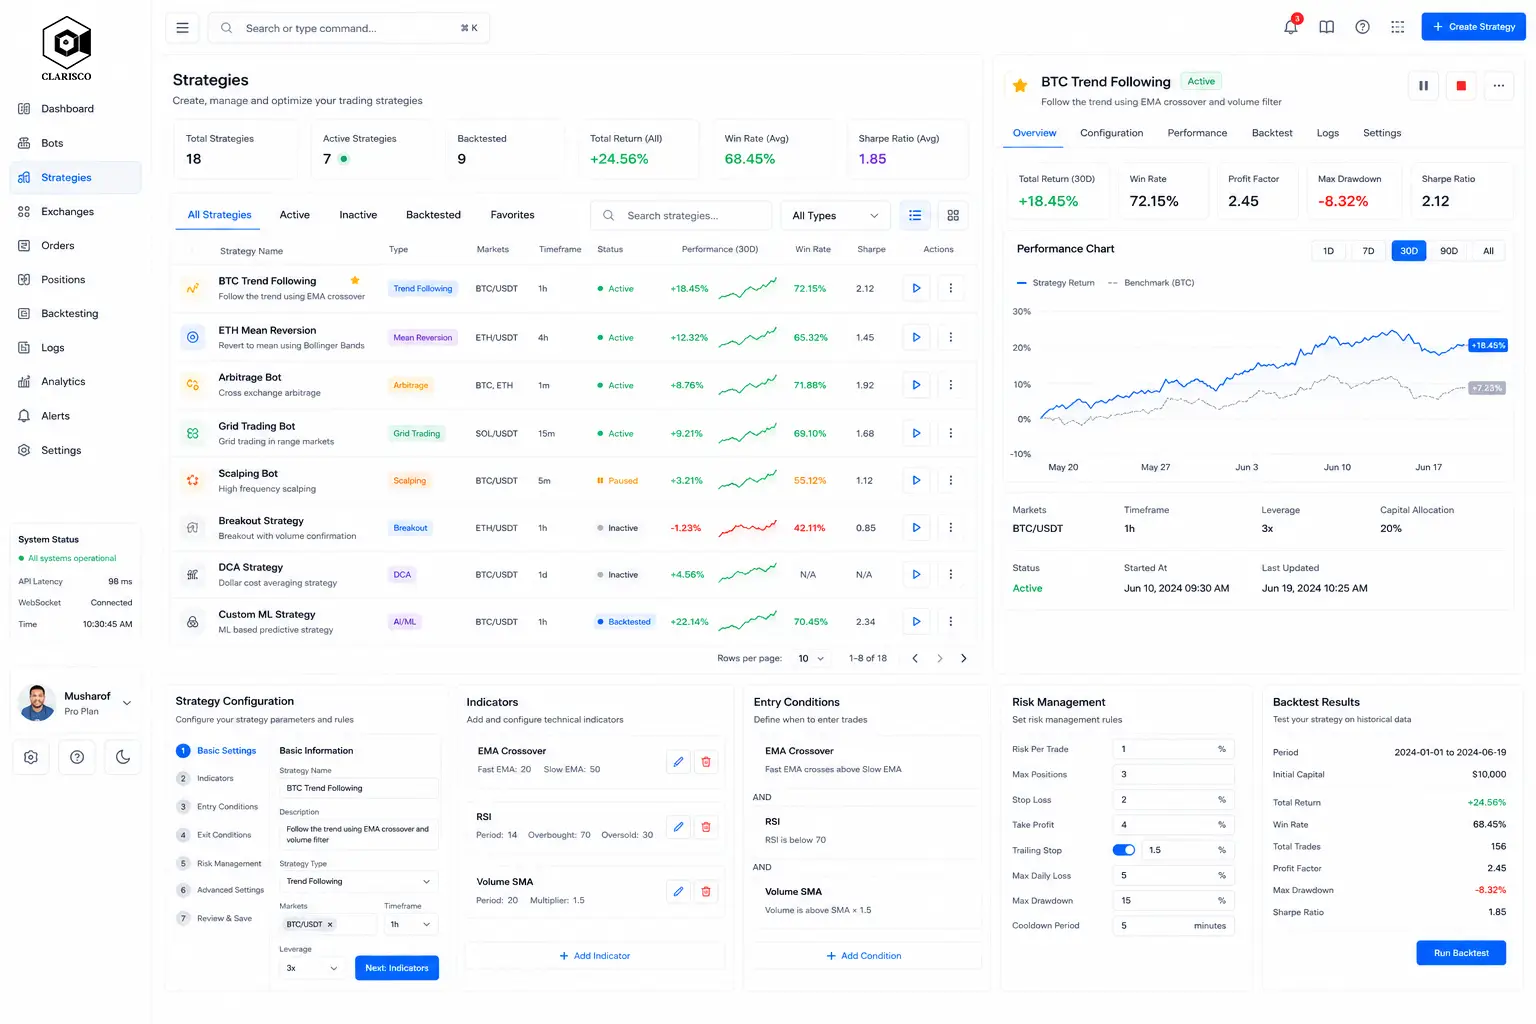Click the Strategy Name input field
Screen dimensions: 1536x1024
tap(358, 788)
